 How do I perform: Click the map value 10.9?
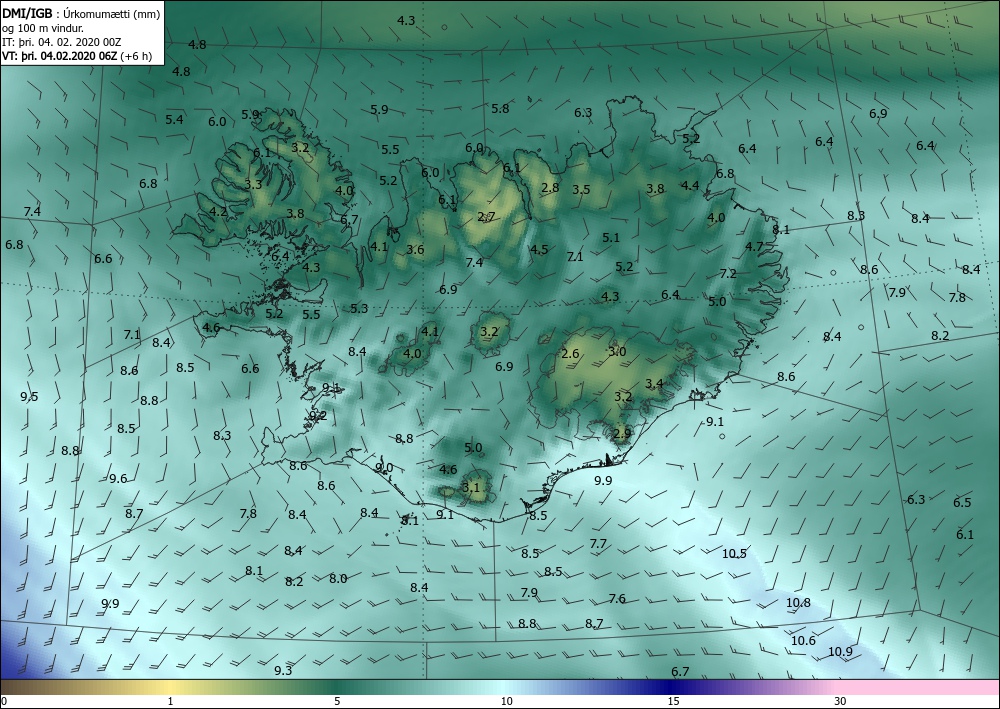[x=840, y=652]
